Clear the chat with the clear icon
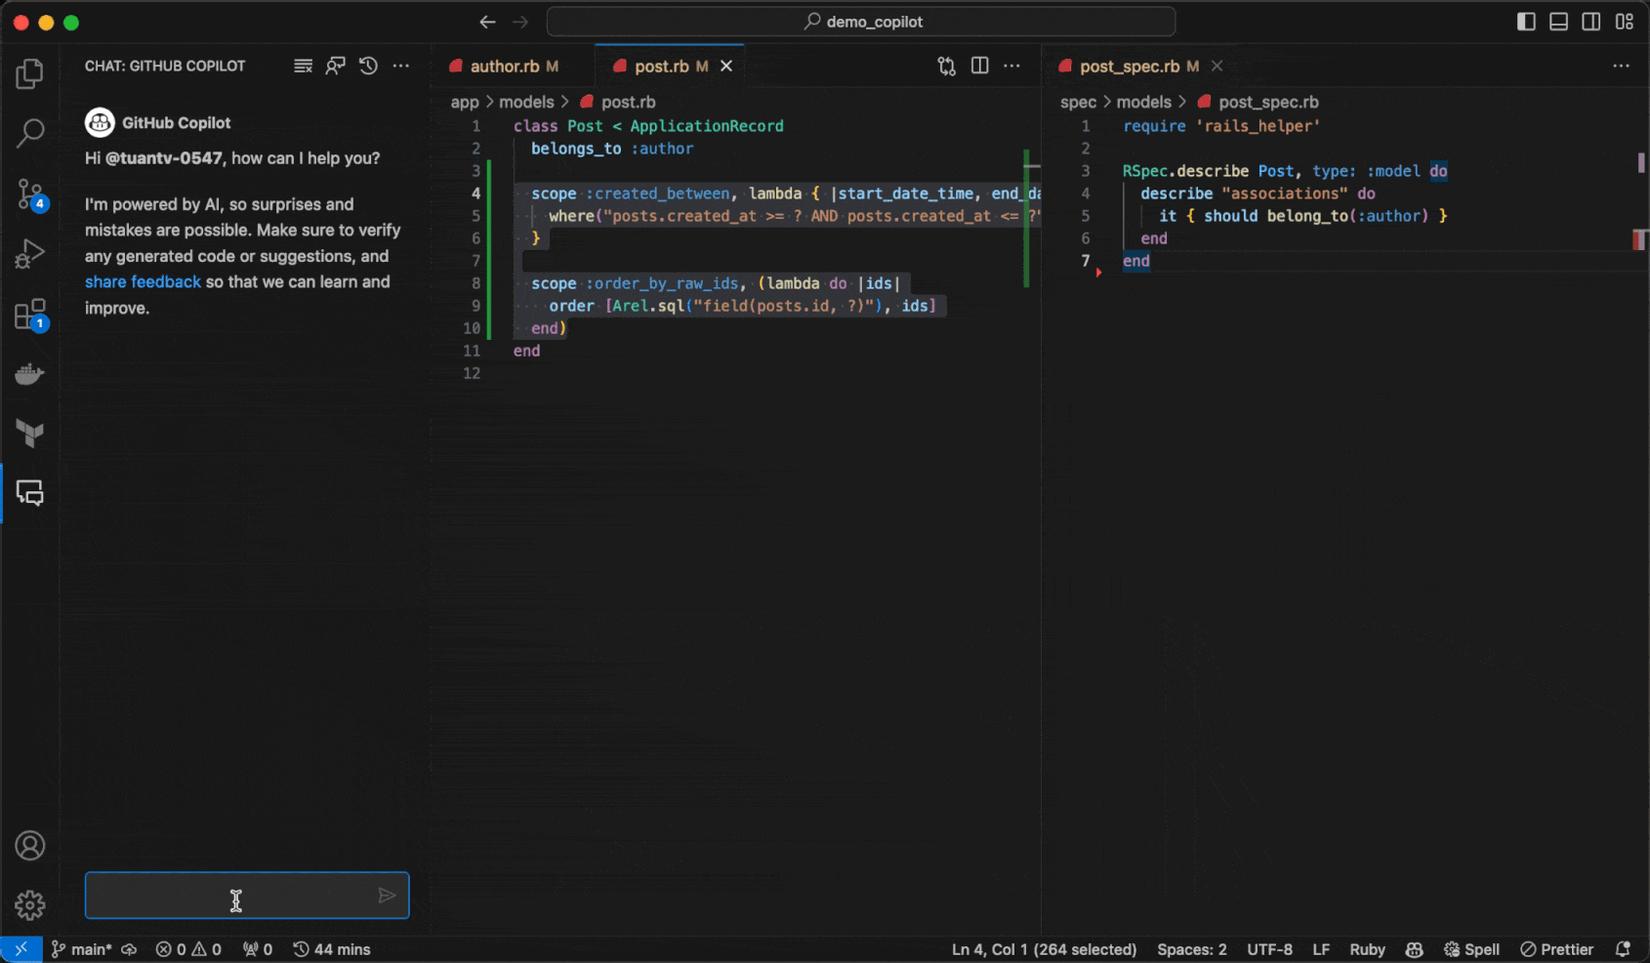 coord(302,65)
